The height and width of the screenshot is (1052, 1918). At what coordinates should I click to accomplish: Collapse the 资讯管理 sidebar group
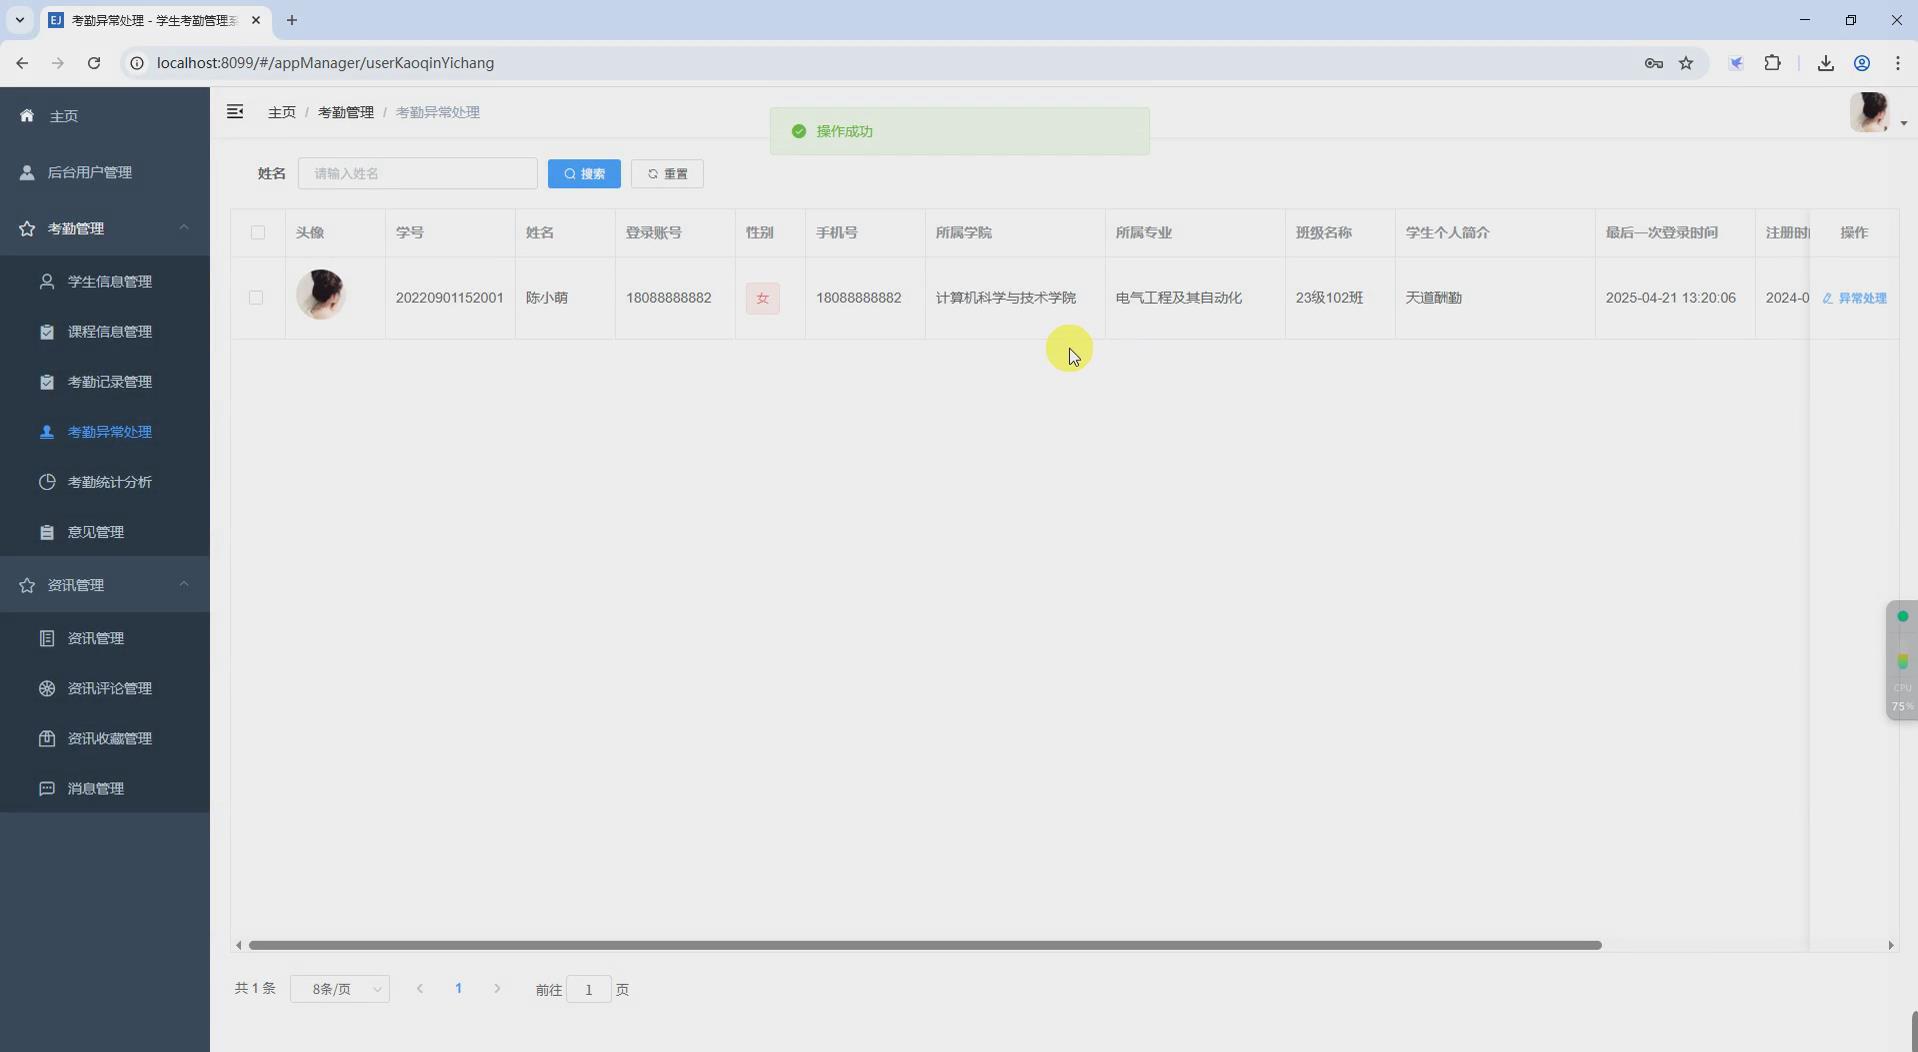[105, 584]
